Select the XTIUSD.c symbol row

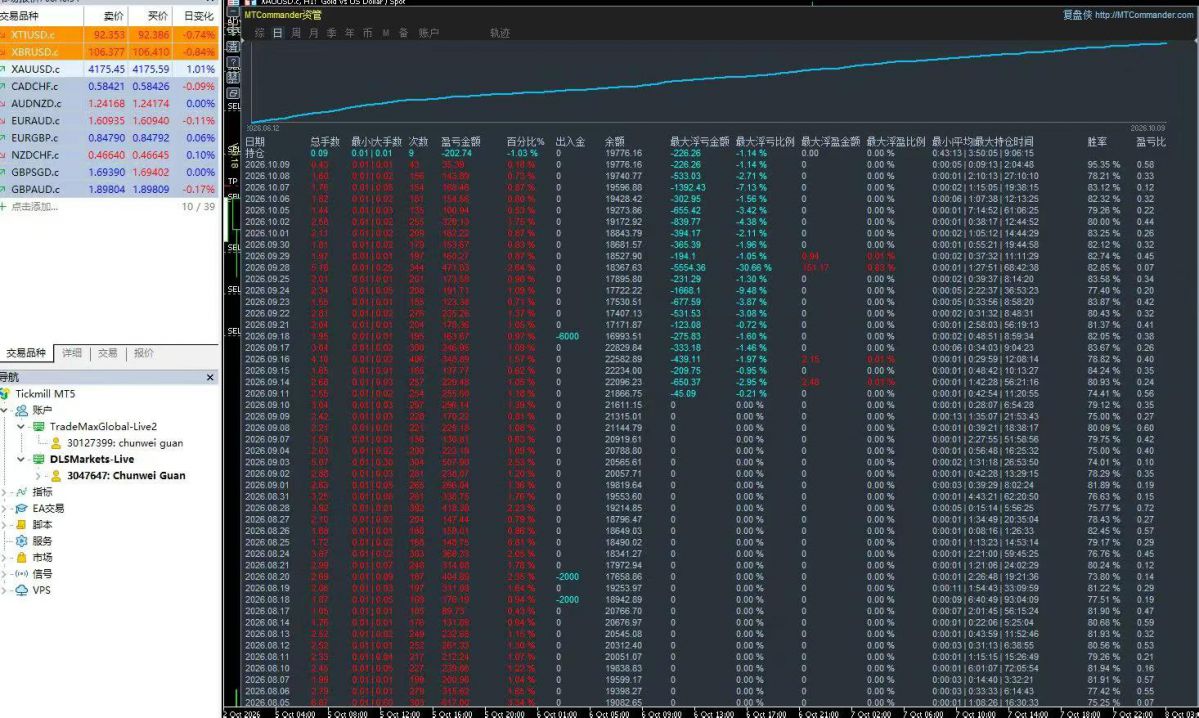pyautogui.click(x=109, y=34)
